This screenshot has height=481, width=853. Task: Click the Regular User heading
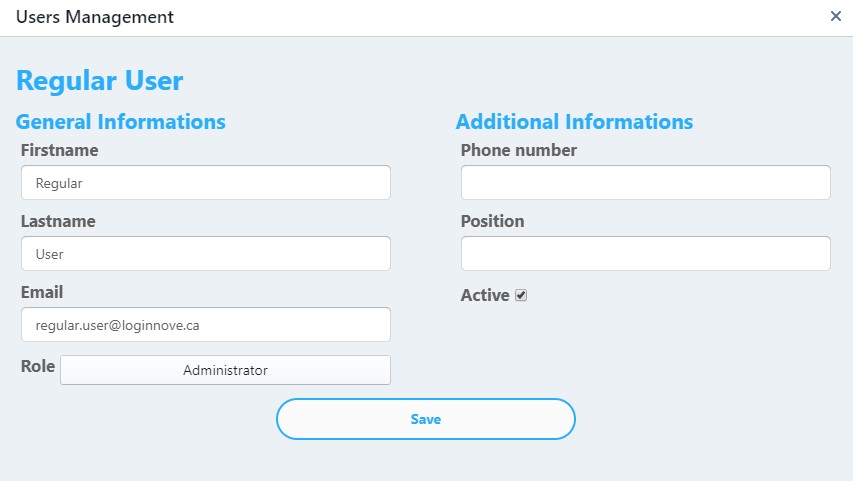(100, 81)
